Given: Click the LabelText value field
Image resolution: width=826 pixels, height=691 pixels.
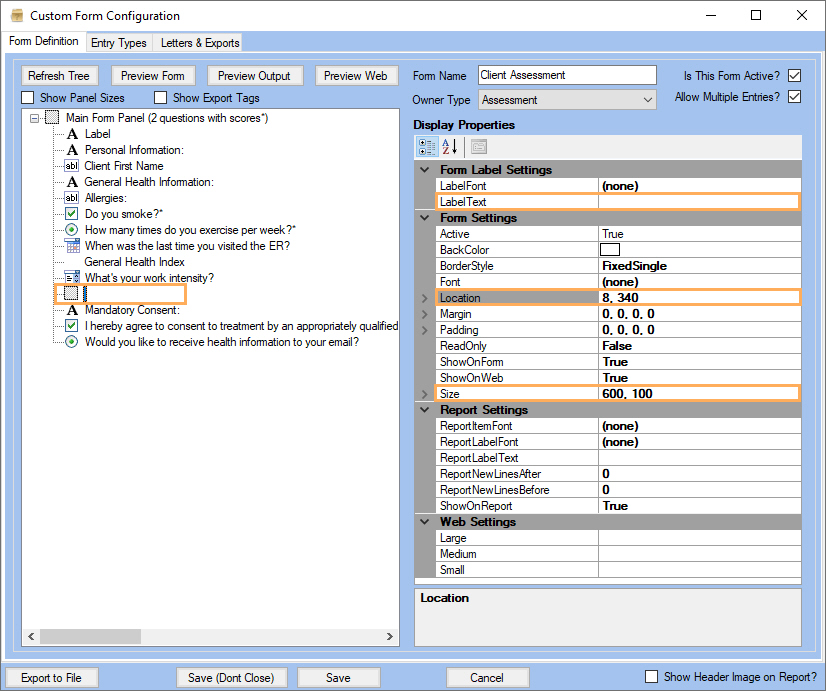Looking at the screenshot, I should [x=699, y=202].
